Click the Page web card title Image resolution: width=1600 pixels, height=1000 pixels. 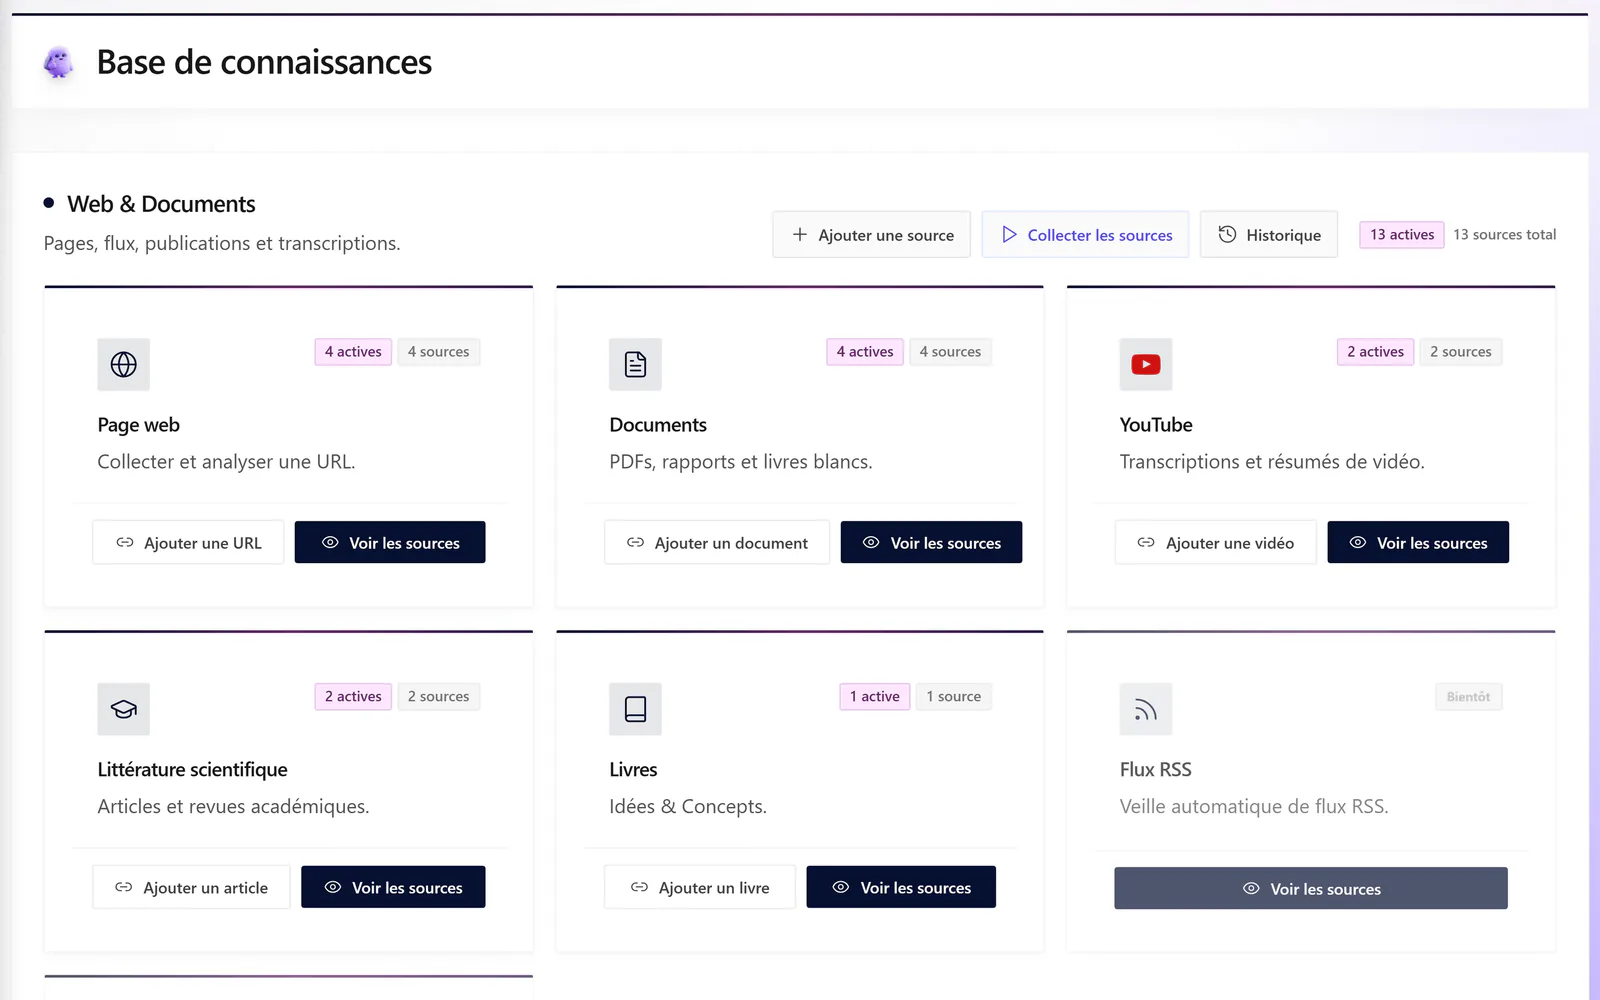(x=139, y=425)
